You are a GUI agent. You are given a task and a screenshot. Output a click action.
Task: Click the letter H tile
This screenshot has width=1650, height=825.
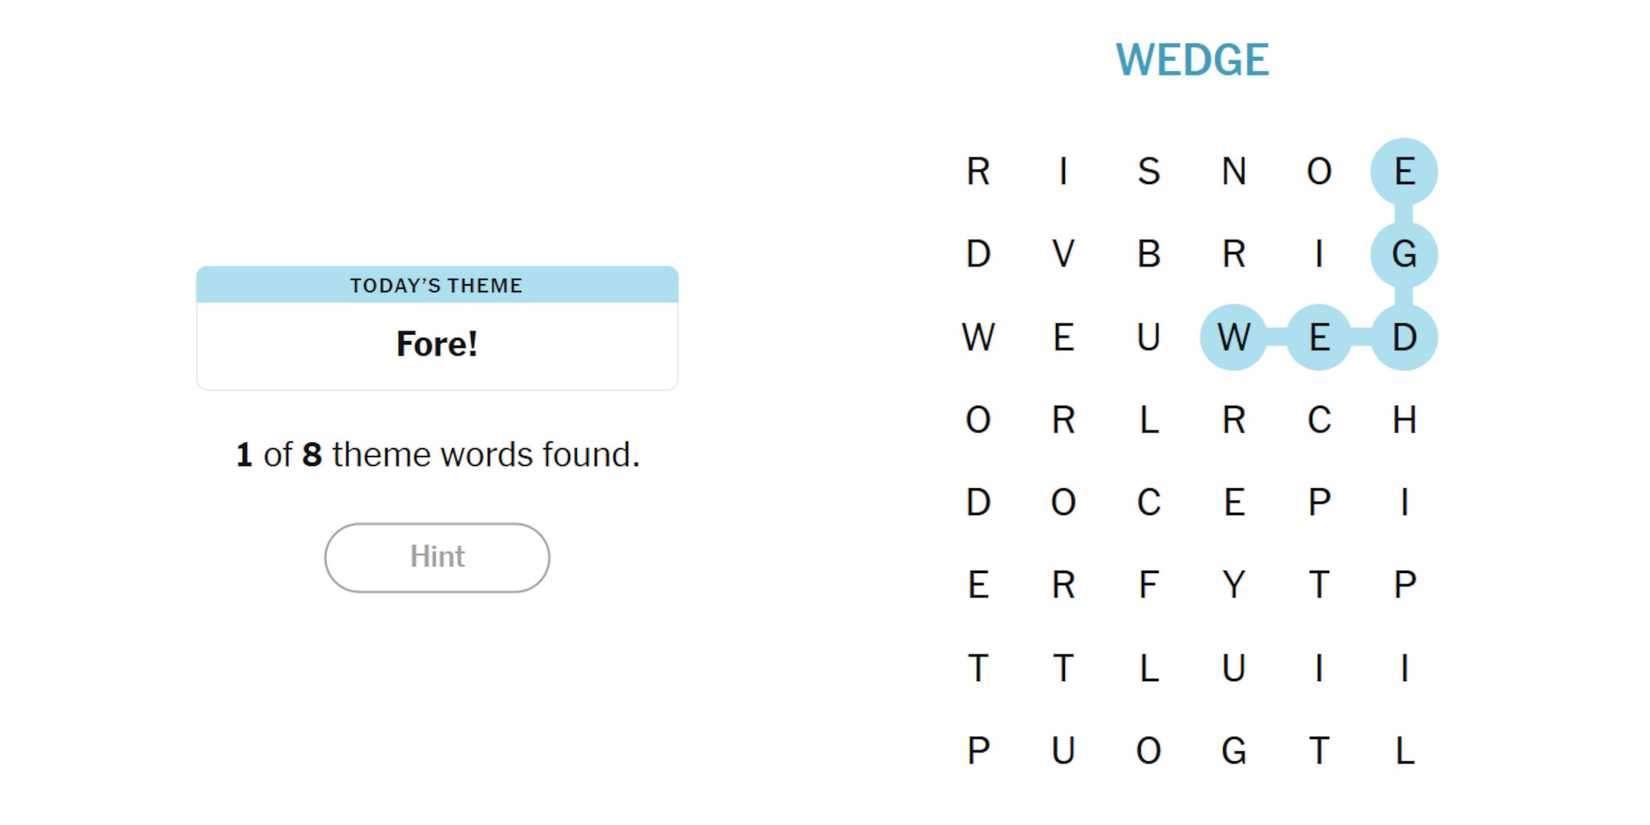(x=1404, y=420)
